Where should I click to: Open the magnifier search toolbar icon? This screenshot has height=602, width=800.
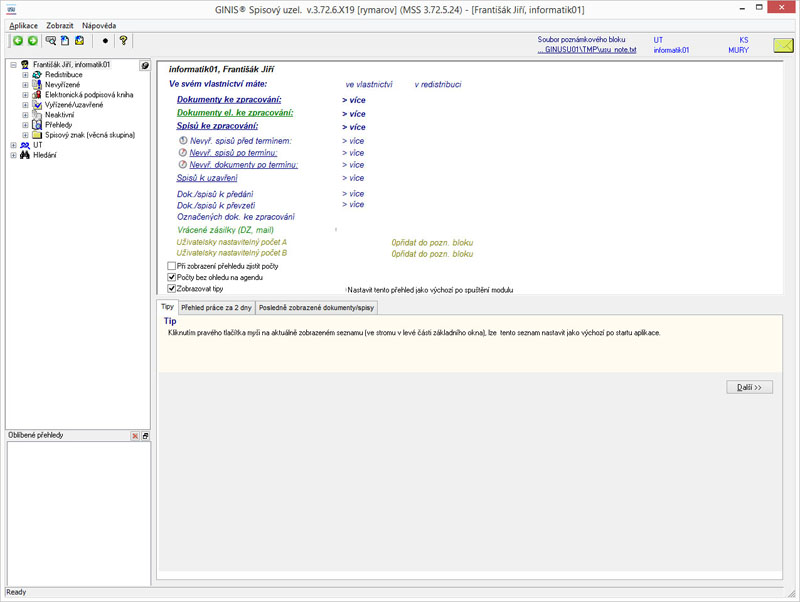pyautogui.click(x=51, y=41)
